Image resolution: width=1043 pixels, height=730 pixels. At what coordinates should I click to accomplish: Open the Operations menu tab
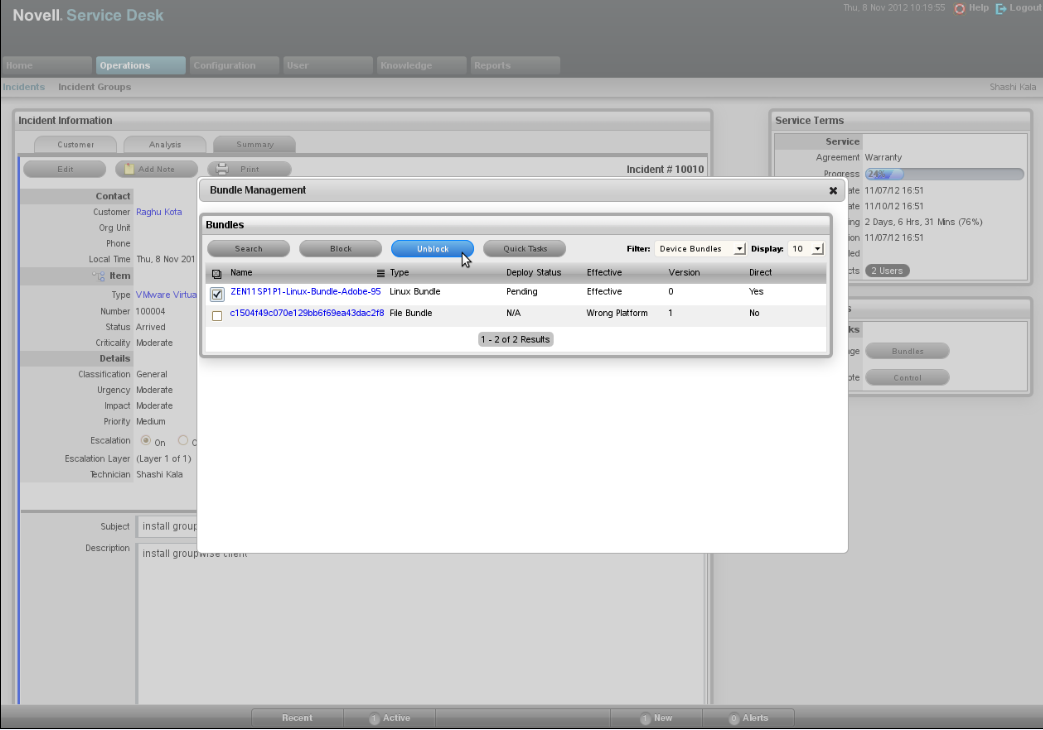tap(141, 66)
